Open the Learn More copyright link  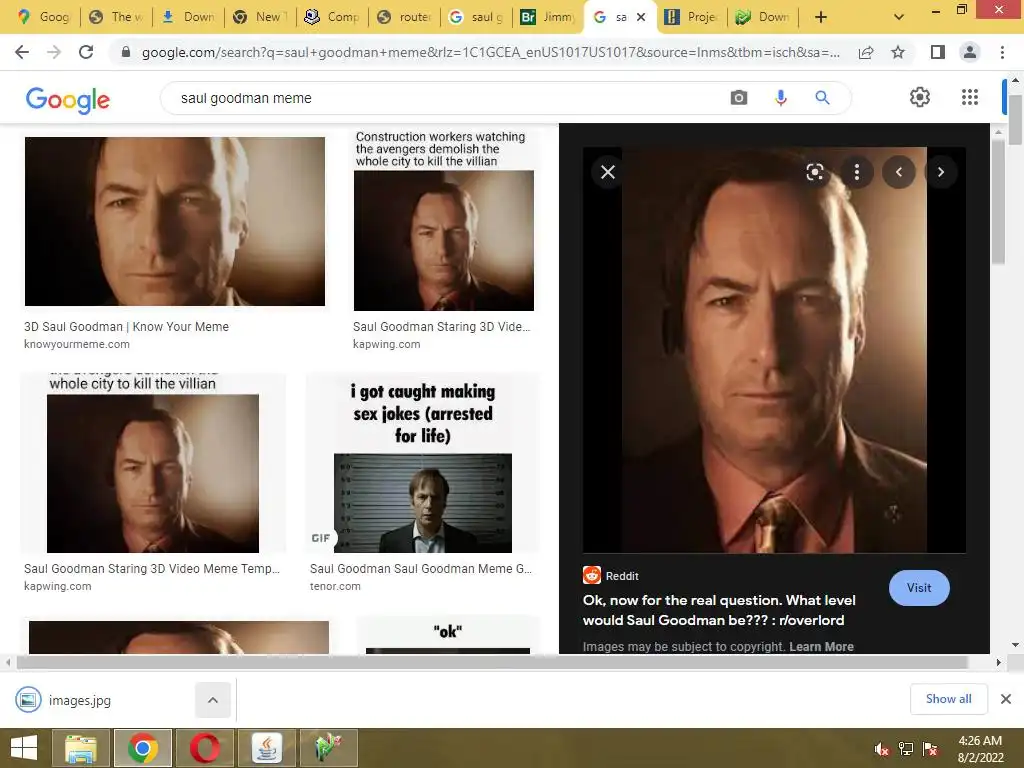tap(821, 647)
